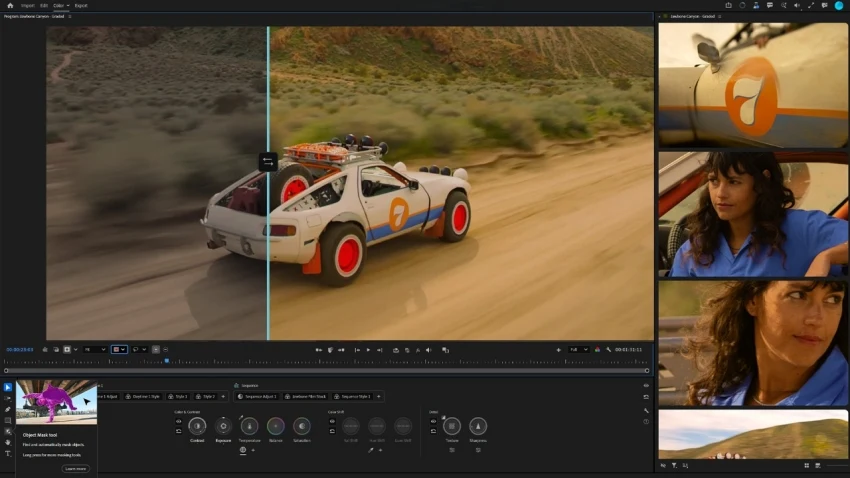Select the car number 7 close-up thumbnail
Image resolution: width=850 pixels, height=478 pixels.
[x=753, y=85]
